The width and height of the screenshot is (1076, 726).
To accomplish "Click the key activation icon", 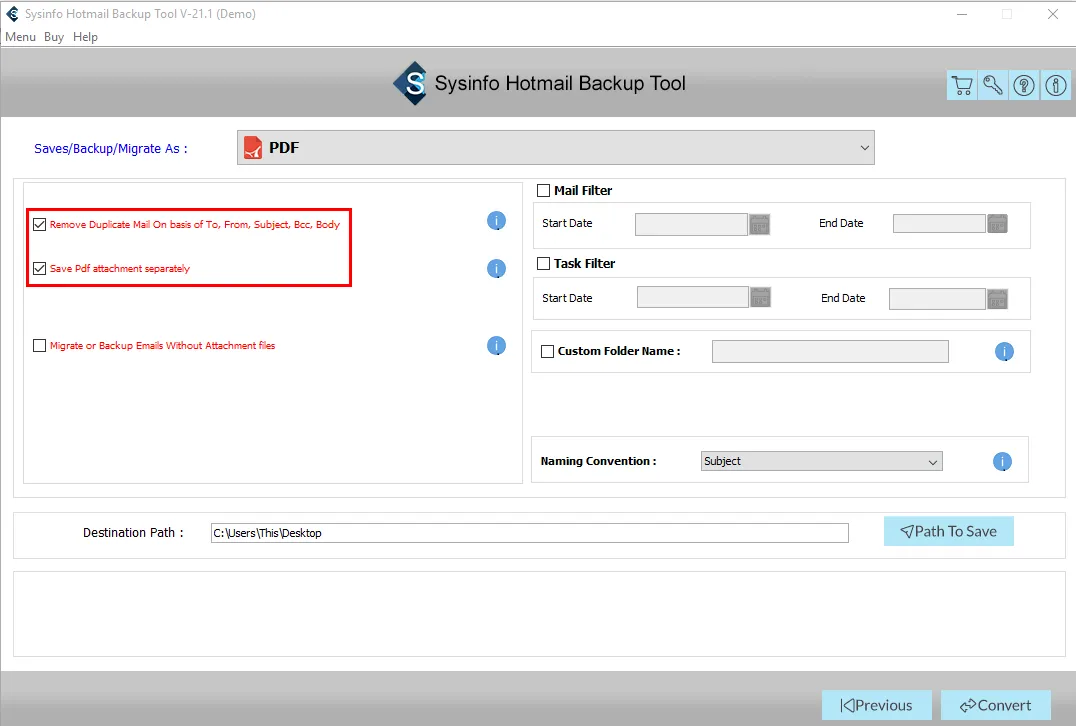I will (x=993, y=85).
